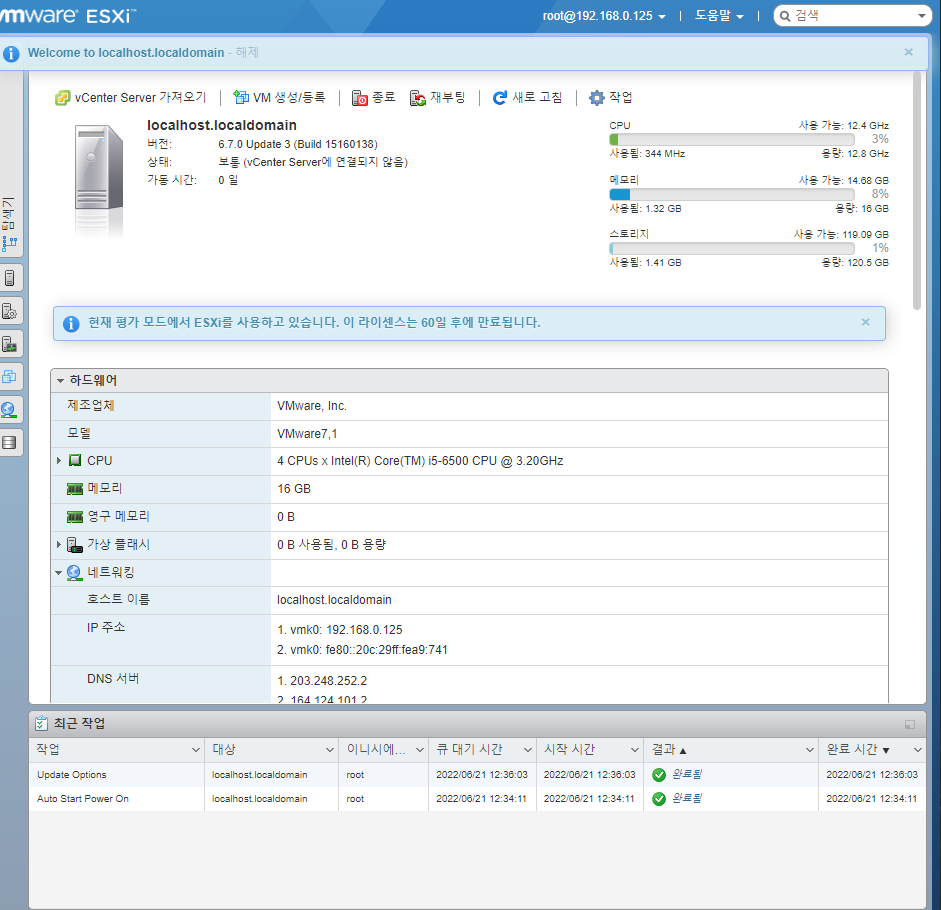Click the 최근 작업 clipboard icon
941x910 pixels.
(x=41, y=723)
